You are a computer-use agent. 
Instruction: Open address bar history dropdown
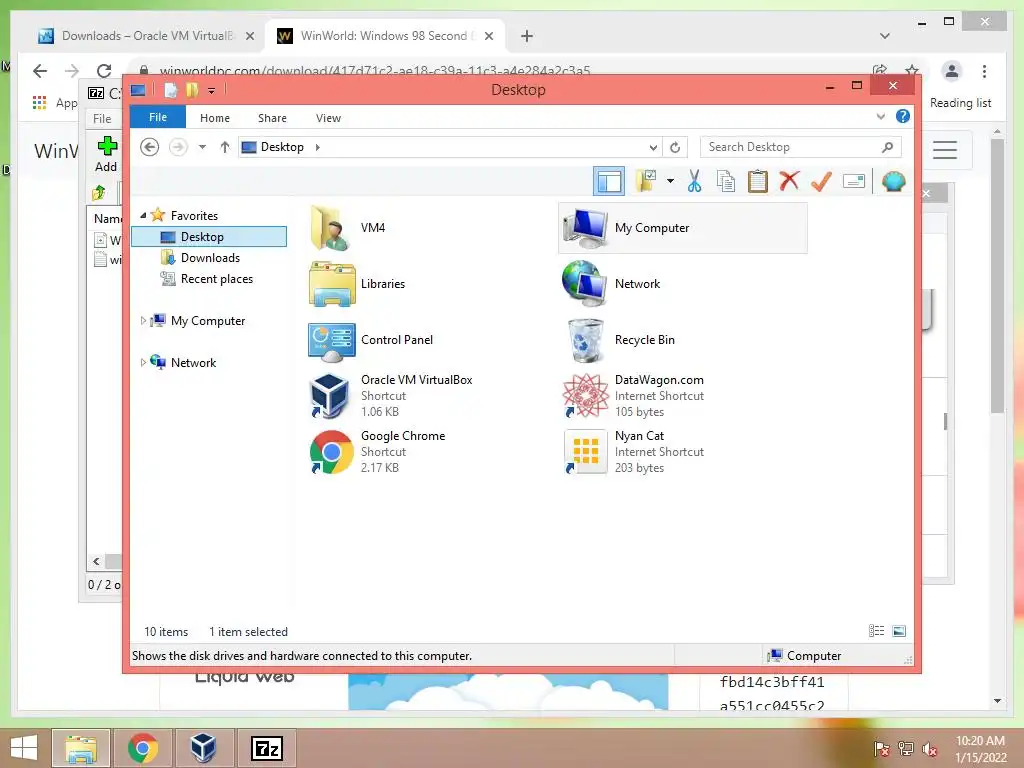click(653, 148)
